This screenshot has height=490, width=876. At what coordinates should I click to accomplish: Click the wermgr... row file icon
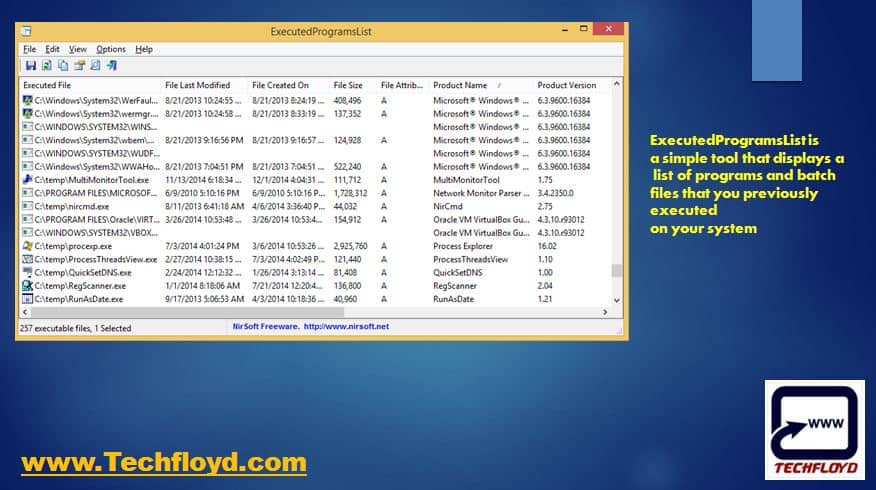pos(27,113)
